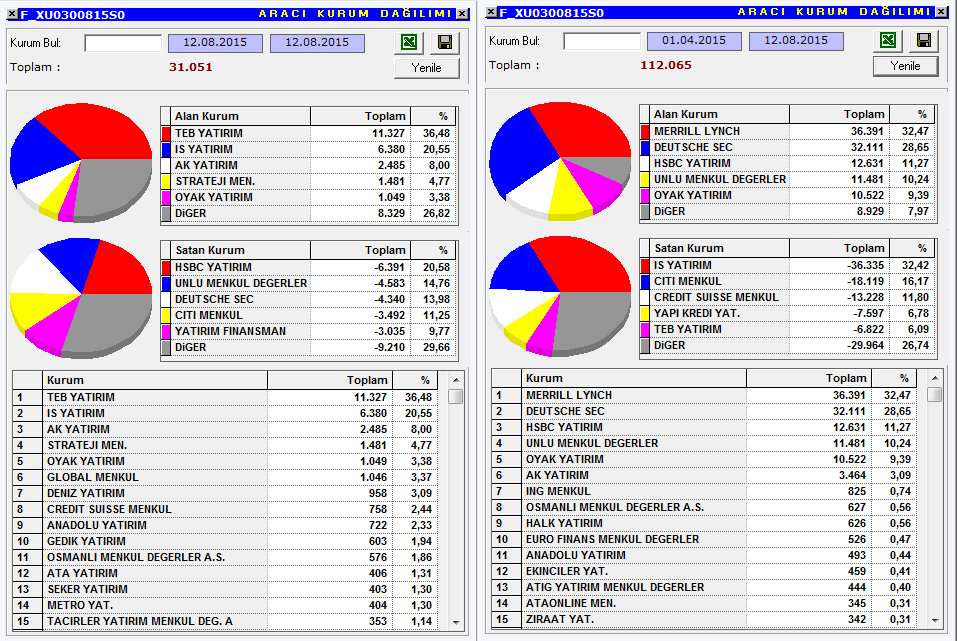957x641 pixels.
Task: Export right panel data to Excel
Action: click(x=888, y=40)
